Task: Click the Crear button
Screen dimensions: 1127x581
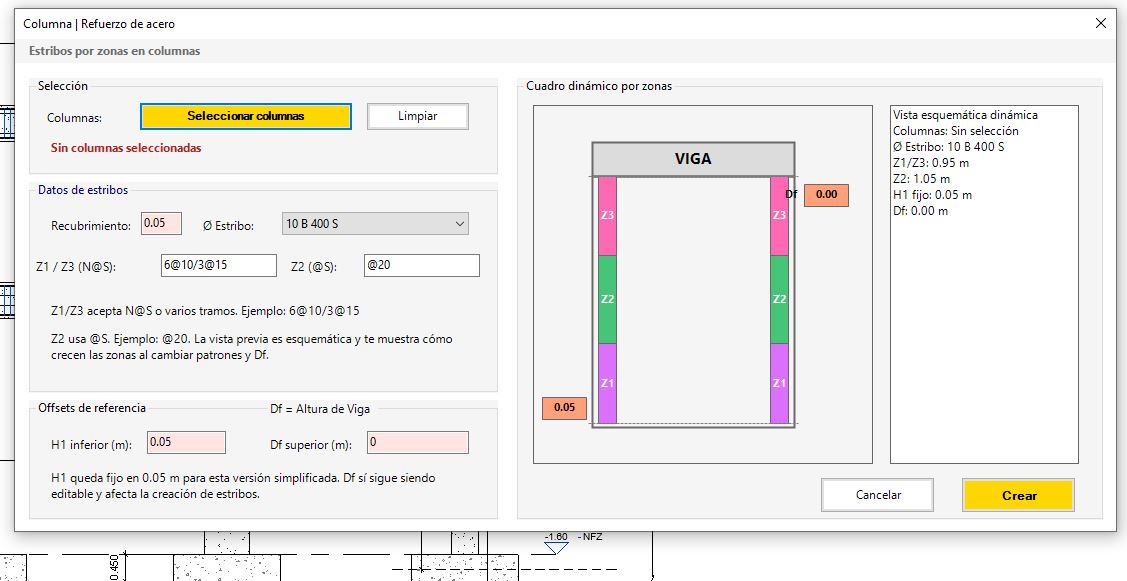Action: (1018, 495)
